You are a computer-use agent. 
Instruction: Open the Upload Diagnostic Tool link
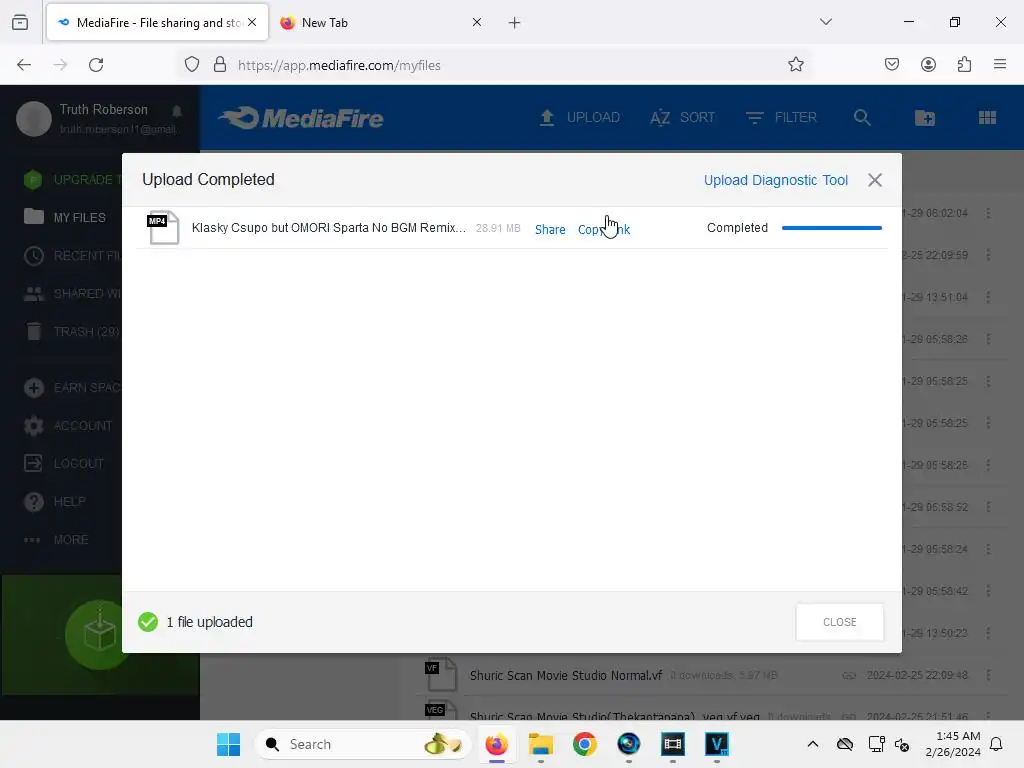(x=775, y=180)
